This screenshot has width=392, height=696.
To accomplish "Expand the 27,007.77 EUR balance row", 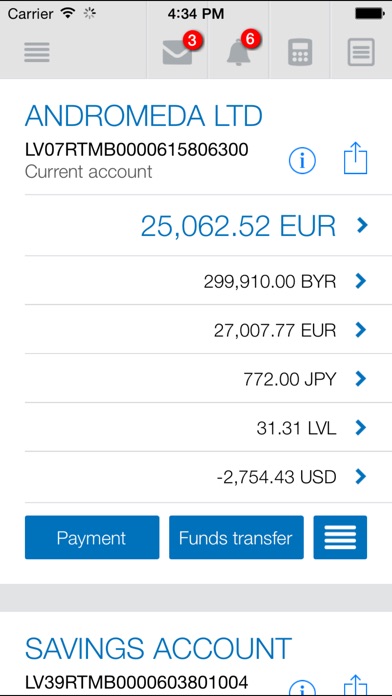I will click(x=208, y=330).
